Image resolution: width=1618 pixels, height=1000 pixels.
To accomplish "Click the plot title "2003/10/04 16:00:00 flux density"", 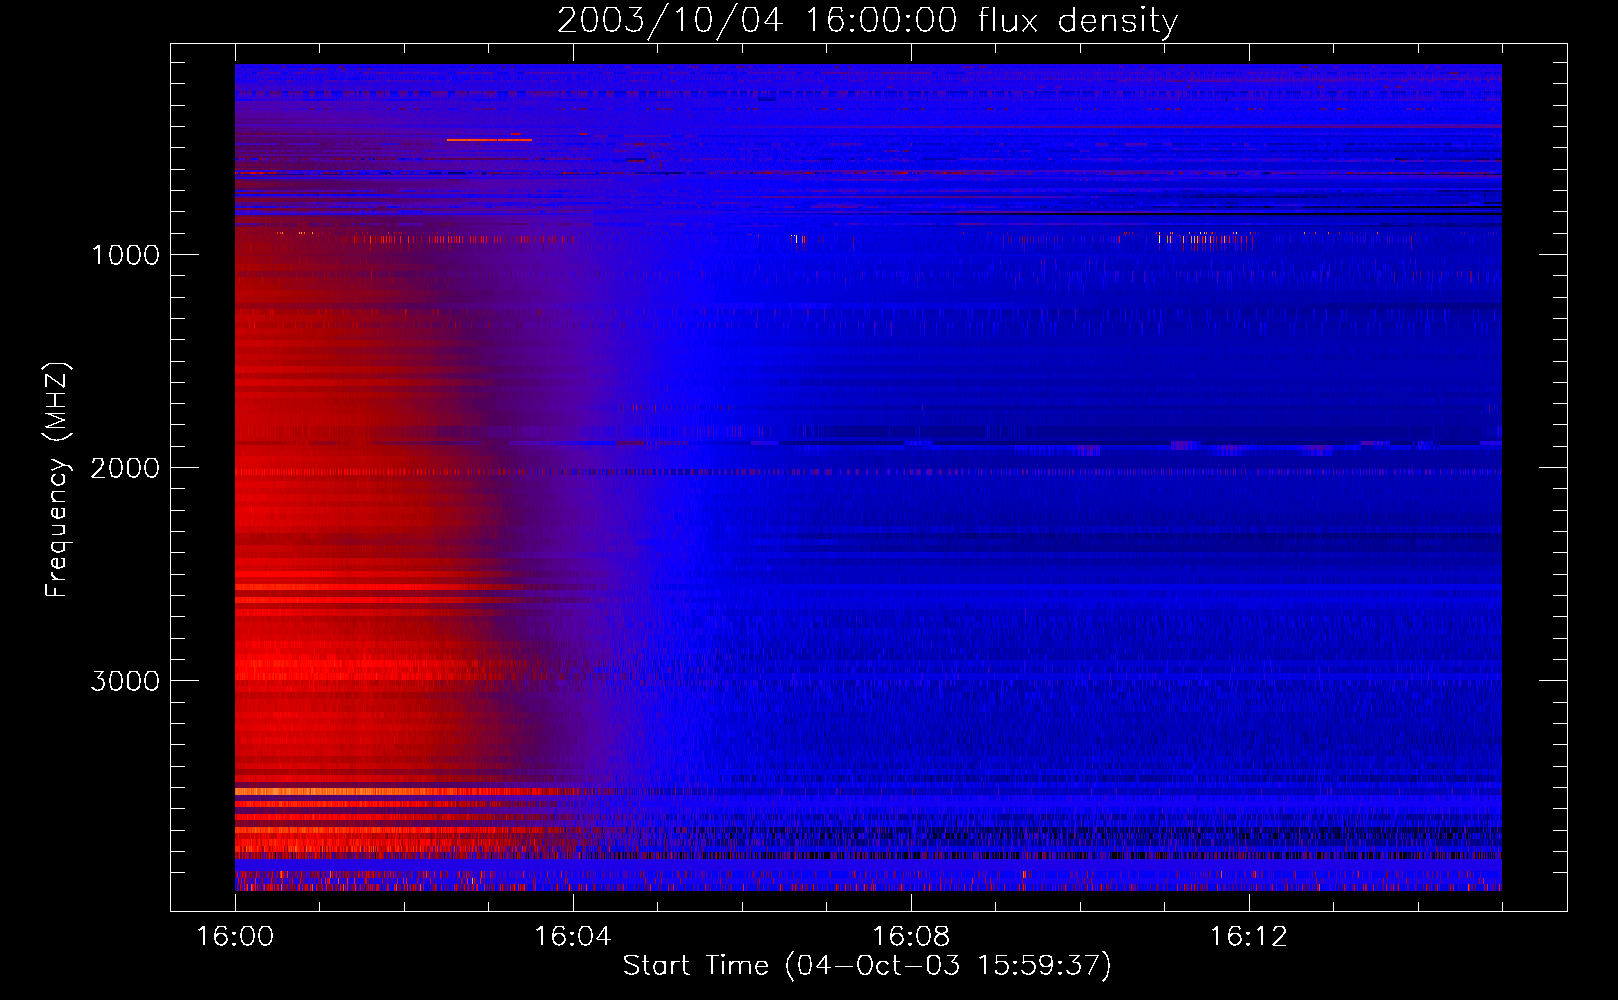I will pos(867,20).
